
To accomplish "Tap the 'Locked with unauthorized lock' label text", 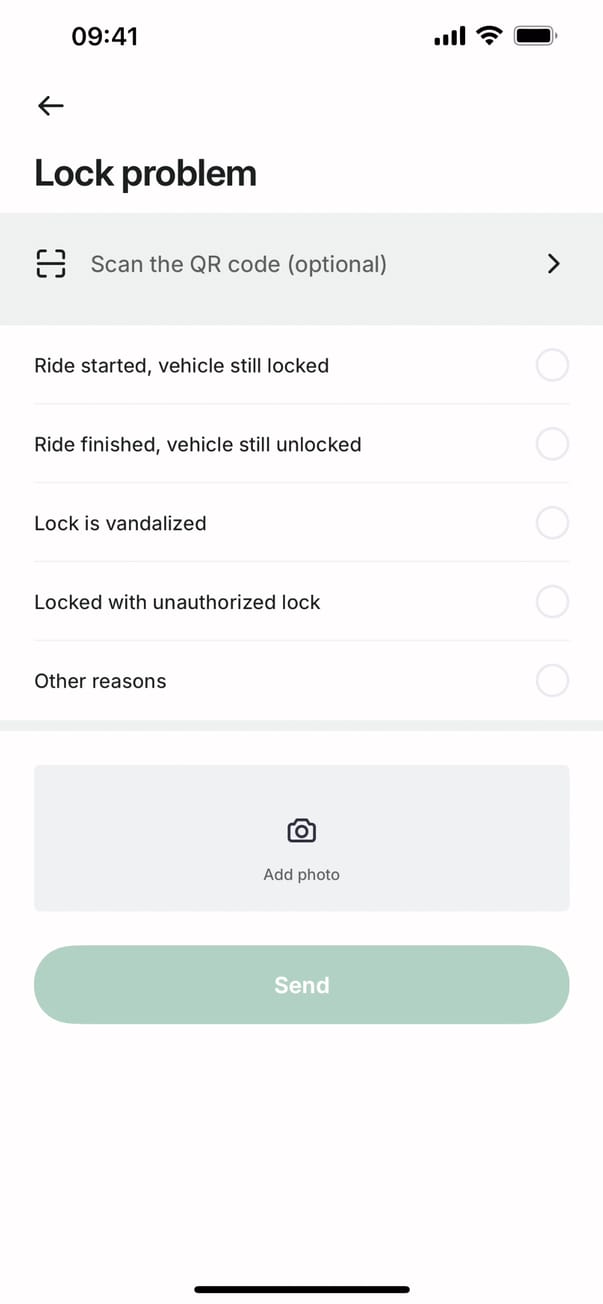I will [177, 602].
